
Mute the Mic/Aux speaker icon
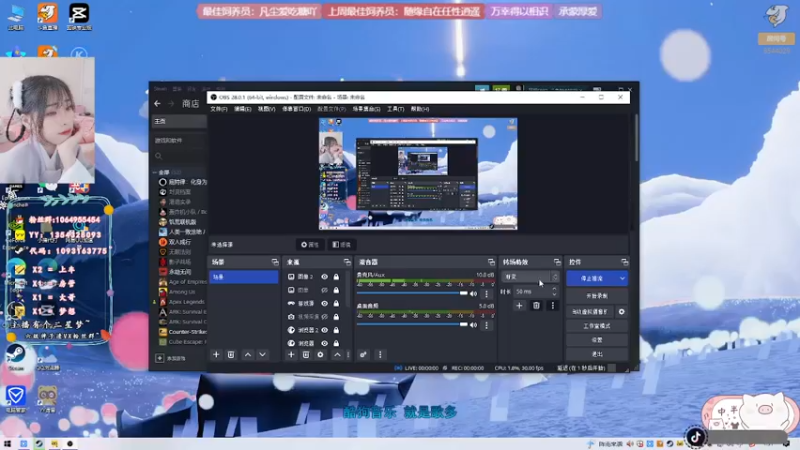[x=473, y=293]
